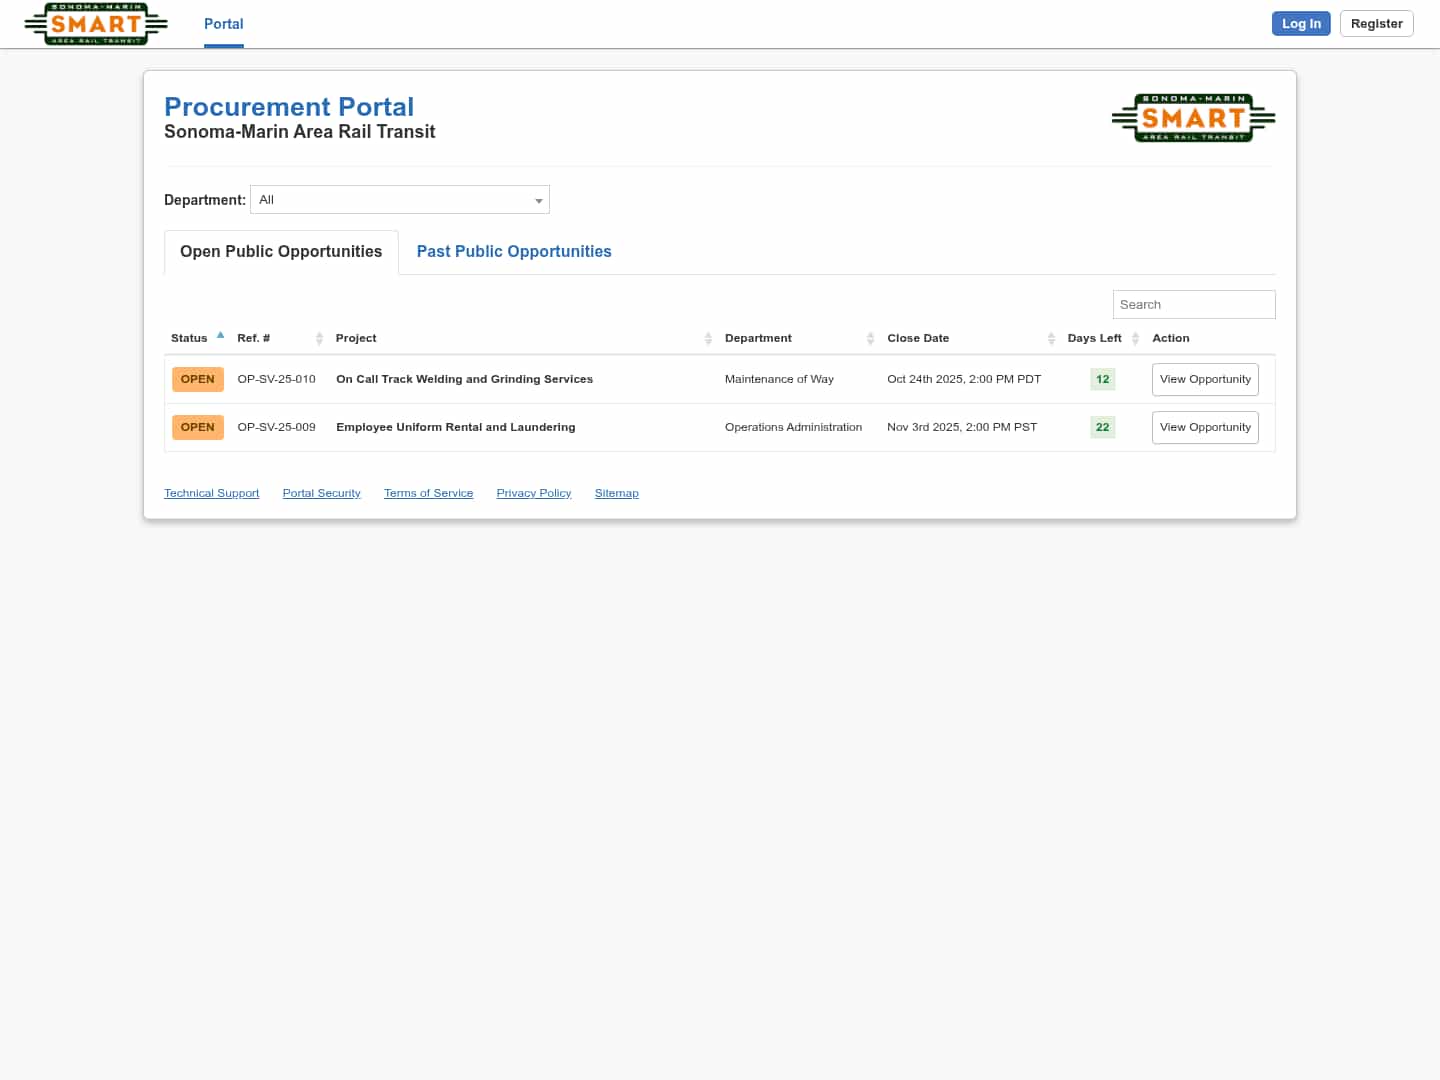
Task: Sort by Department column sort arrows
Action: click(870, 339)
